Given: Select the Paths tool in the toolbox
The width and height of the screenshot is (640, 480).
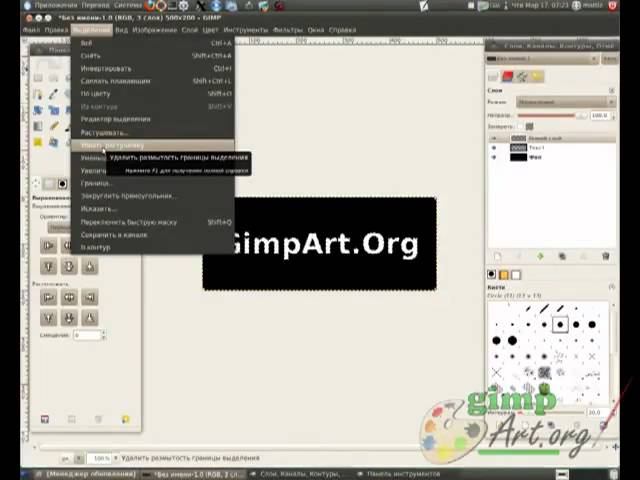Looking at the screenshot, I should (38, 94).
